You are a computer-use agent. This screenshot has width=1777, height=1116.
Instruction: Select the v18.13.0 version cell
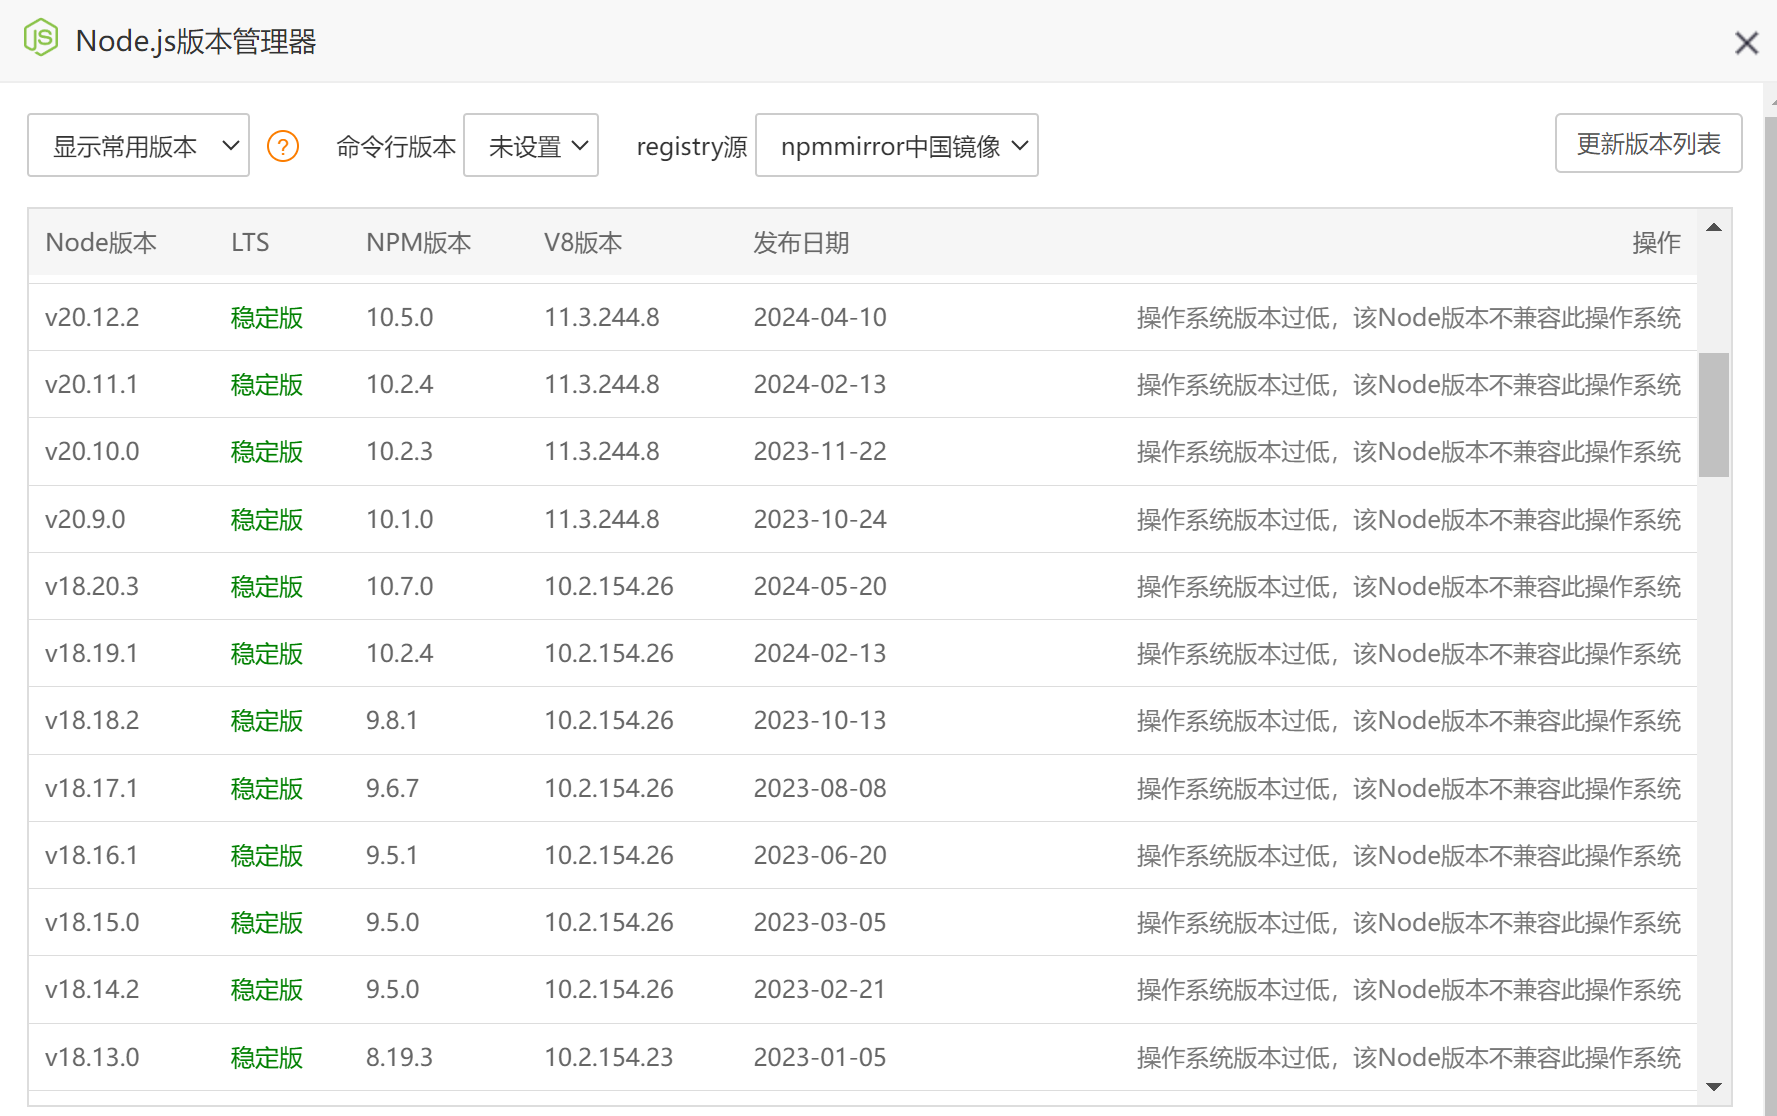point(92,1058)
